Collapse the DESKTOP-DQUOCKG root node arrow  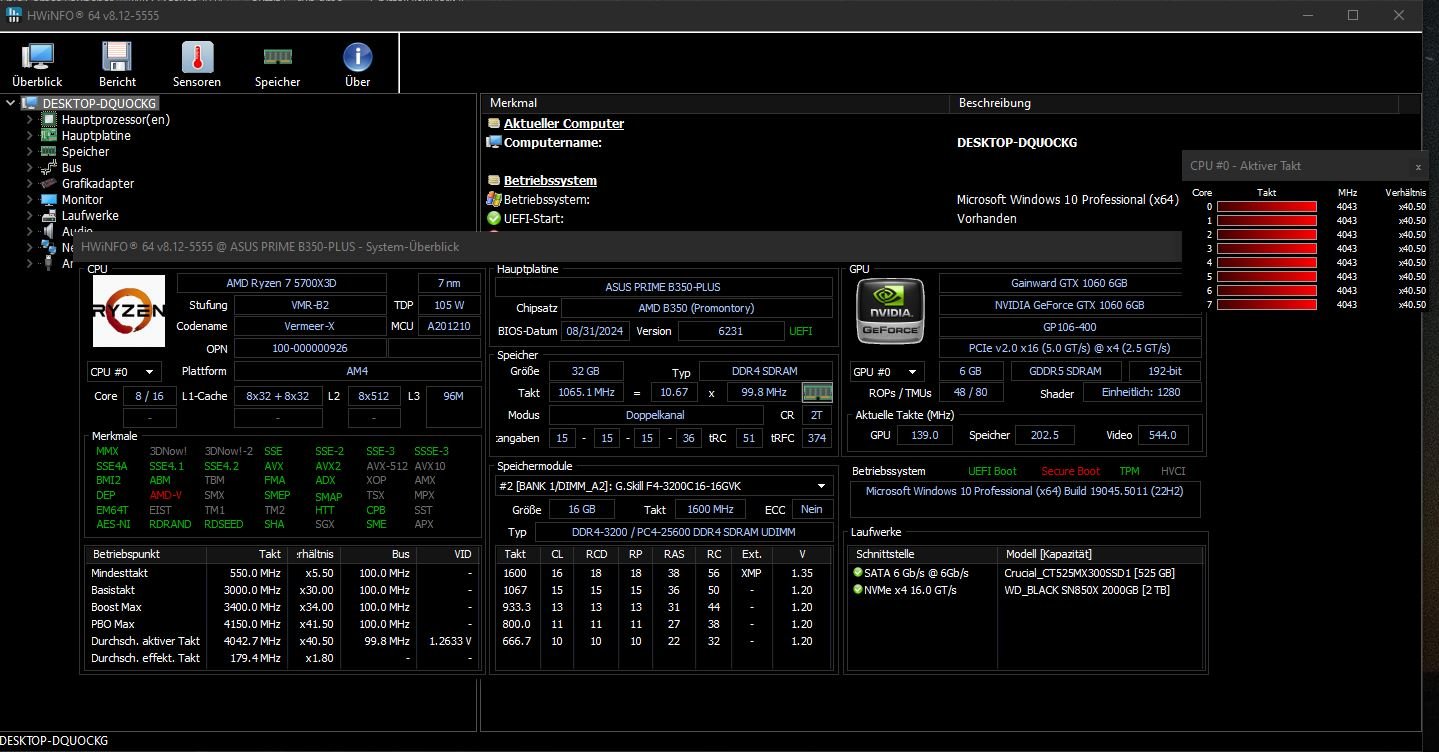pyautogui.click(x=10, y=104)
